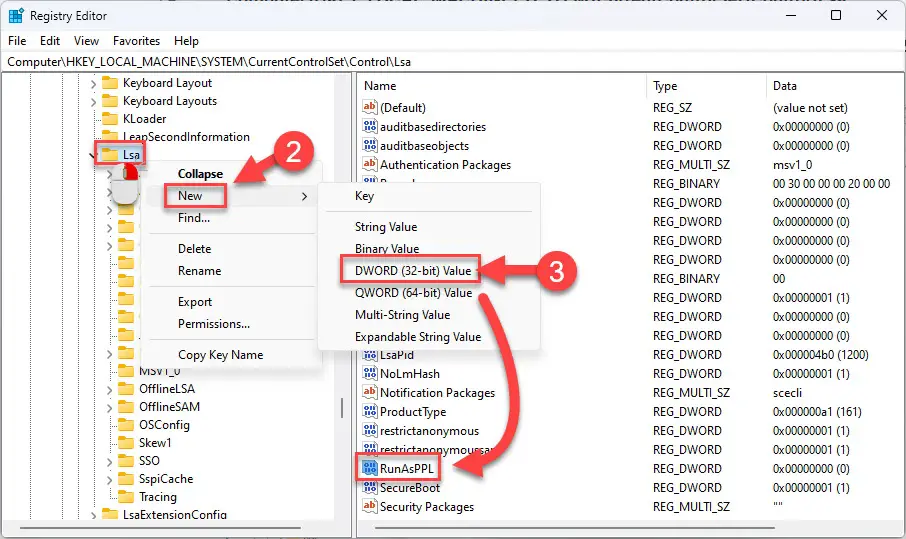
Task: Select the OfflineSAM folder icon
Action: click(125, 407)
